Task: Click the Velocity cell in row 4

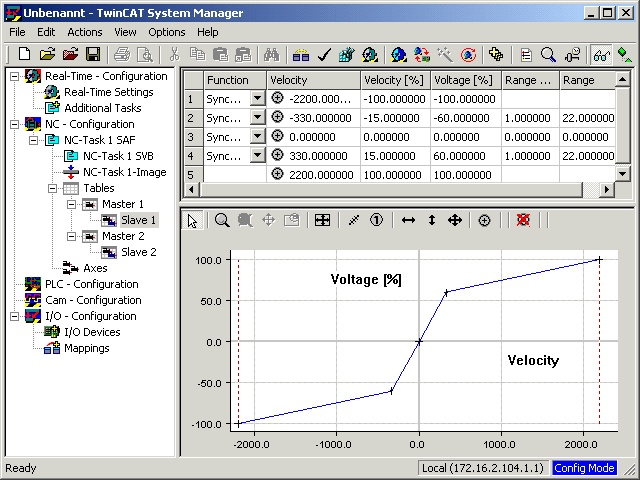Action: (313, 156)
